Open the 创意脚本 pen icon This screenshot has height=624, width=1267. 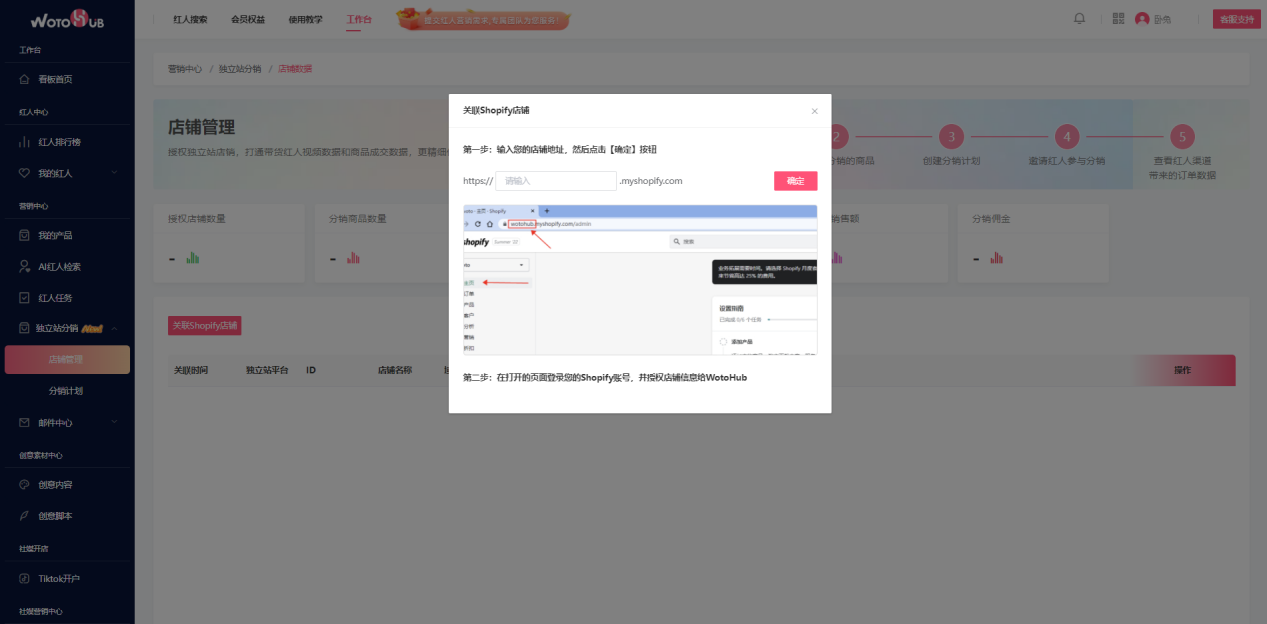[x=25, y=516]
